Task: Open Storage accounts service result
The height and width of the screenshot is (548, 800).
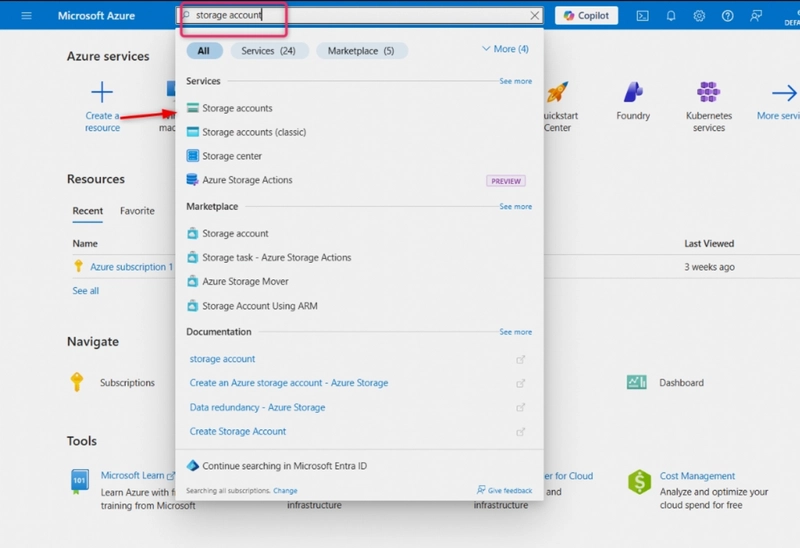Action: coord(237,108)
